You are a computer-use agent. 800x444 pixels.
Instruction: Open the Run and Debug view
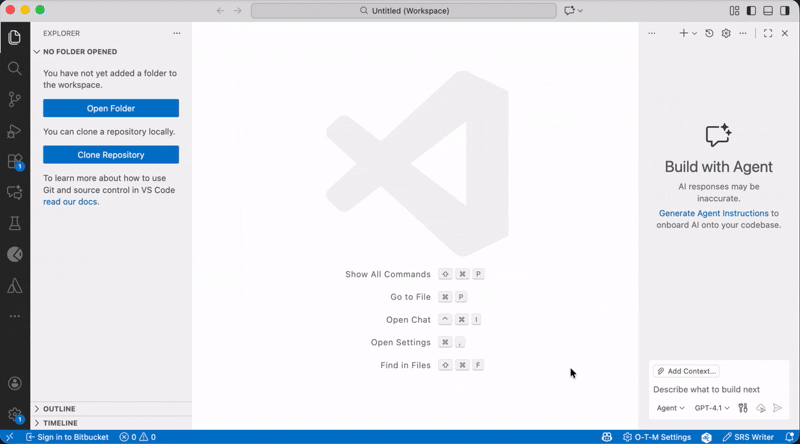coord(15,131)
